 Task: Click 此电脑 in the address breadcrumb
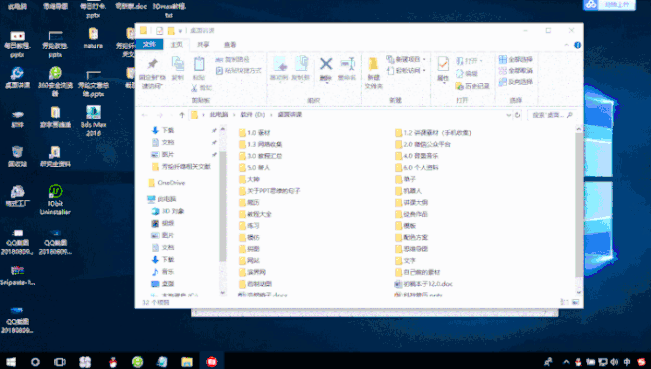pos(219,115)
